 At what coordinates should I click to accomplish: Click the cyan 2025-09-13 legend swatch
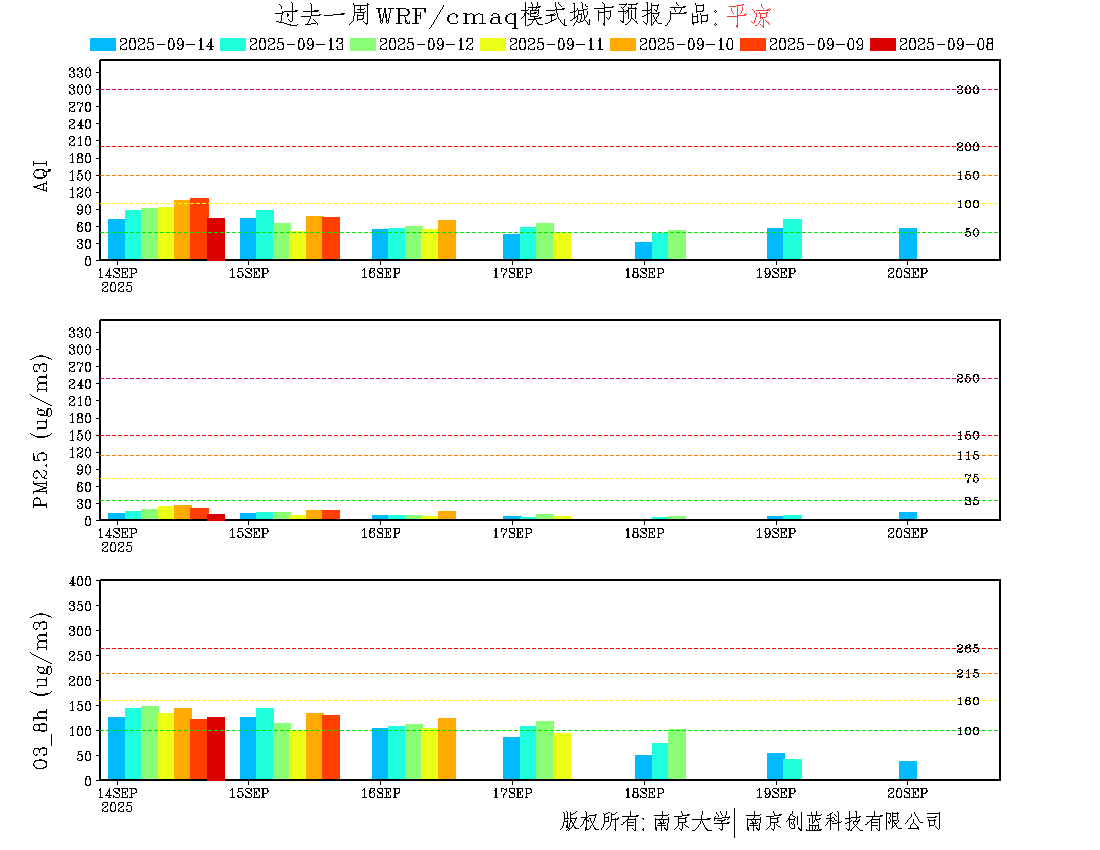pyautogui.click(x=233, y=44)
